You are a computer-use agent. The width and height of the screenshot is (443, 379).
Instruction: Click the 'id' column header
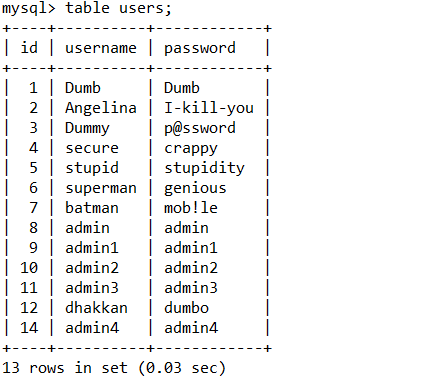point(29,47)
